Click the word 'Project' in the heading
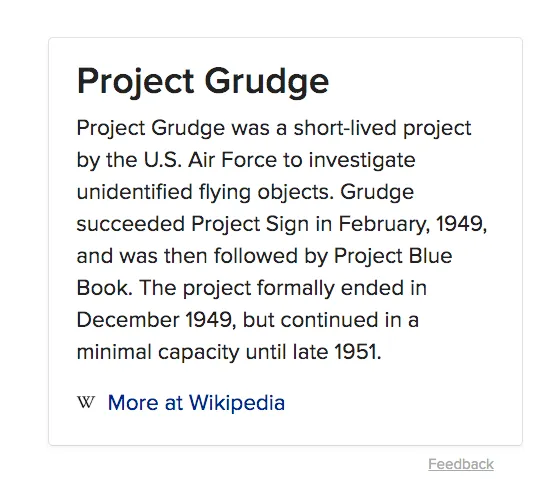Image resolution: width=544 pixels, height=479 pixels. 135,82
